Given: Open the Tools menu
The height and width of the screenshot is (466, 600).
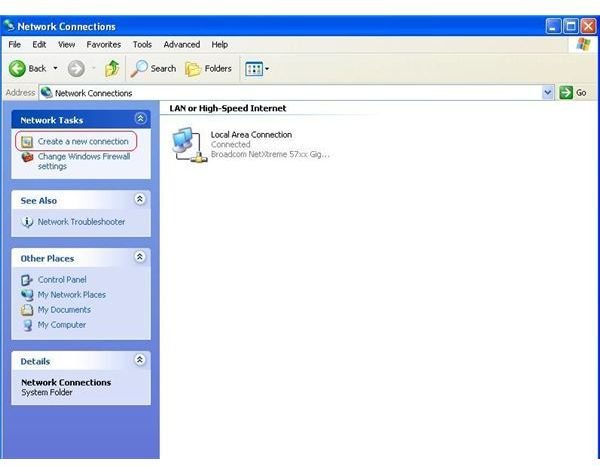Looking at the screenshot, I should (142, 45).
